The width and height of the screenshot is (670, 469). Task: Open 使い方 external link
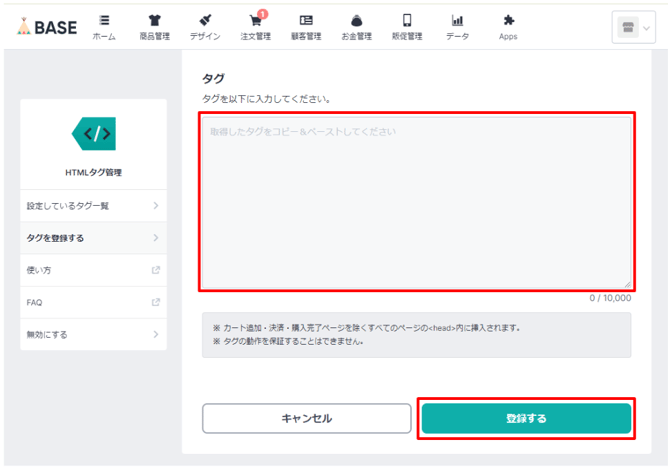click(x=93, y=270)
